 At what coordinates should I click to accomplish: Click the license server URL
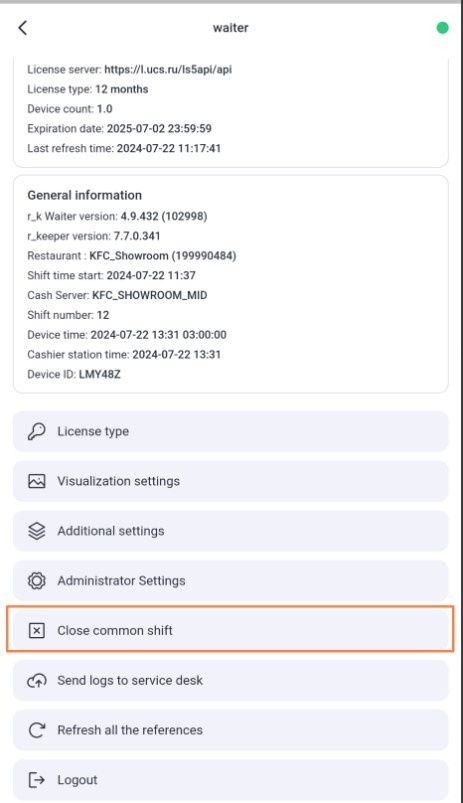pyautogui.click(x=168, y=69)
